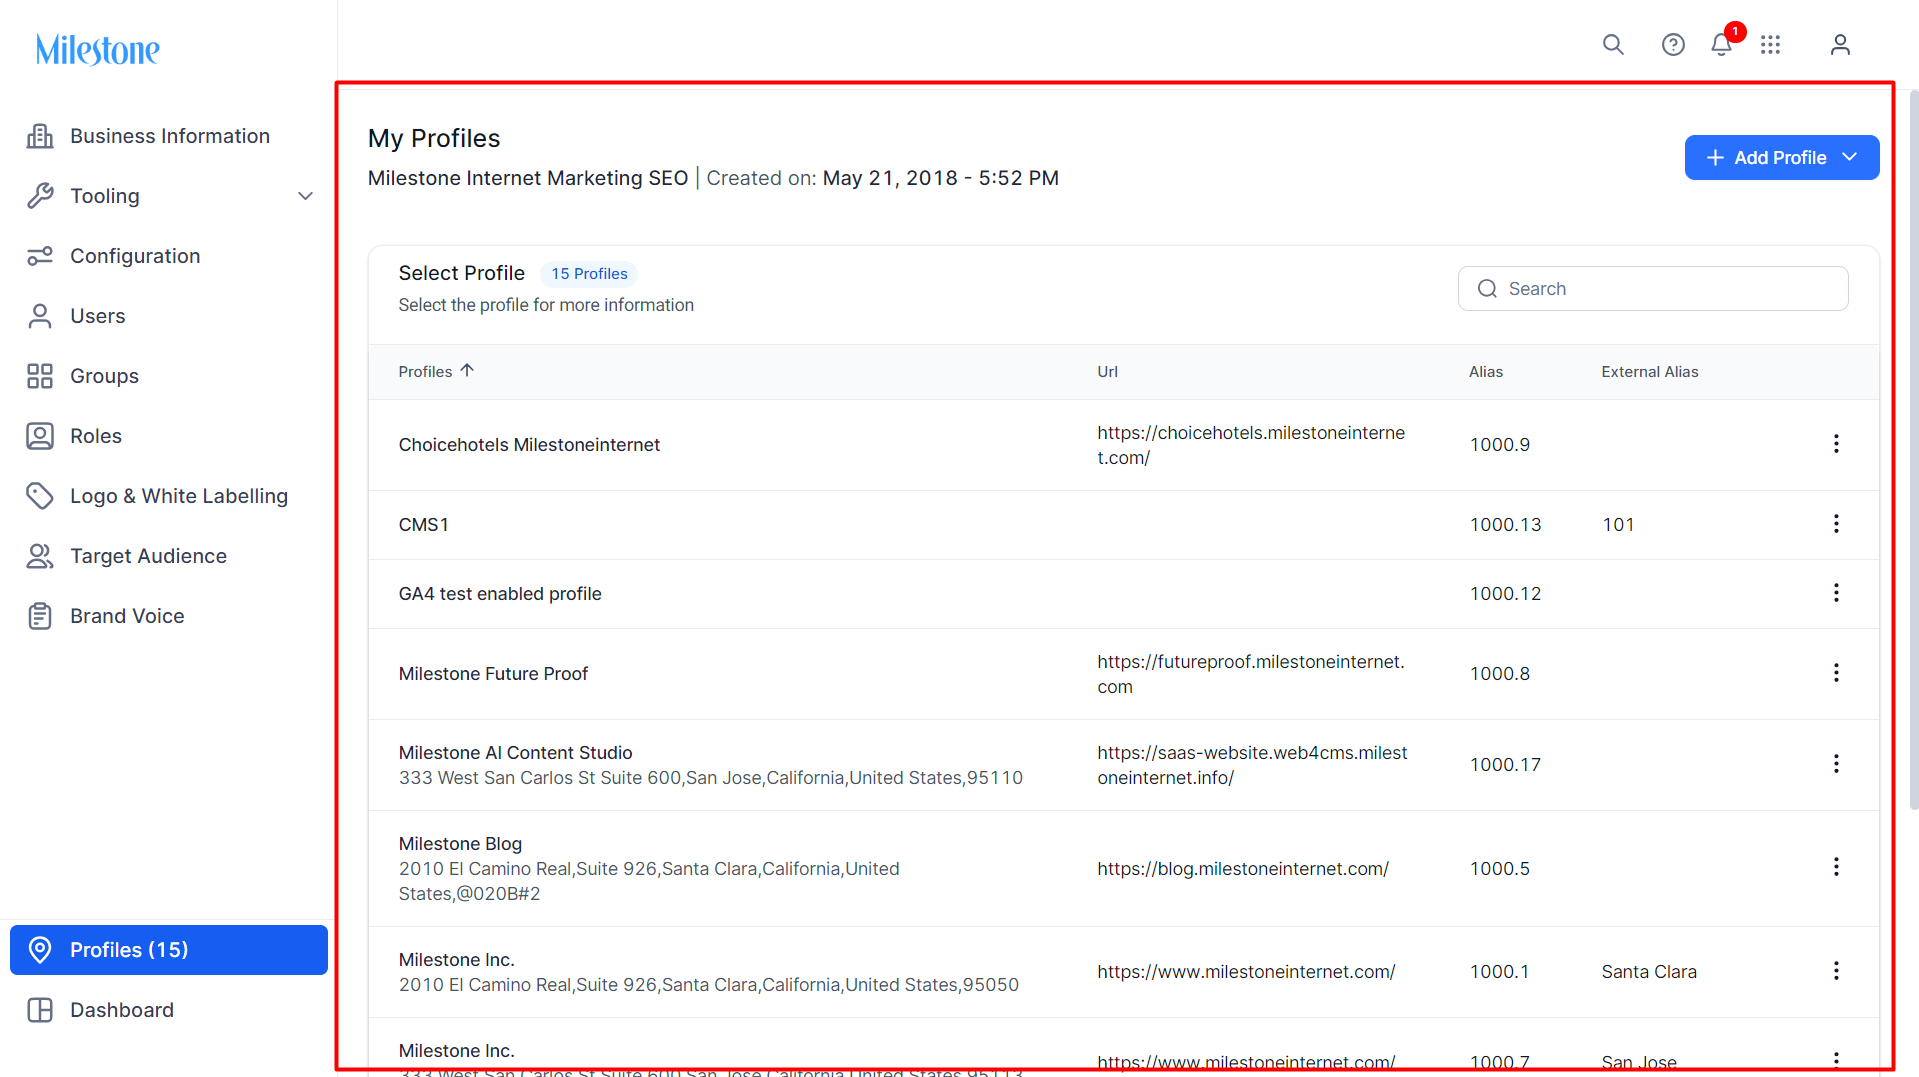Open options menu for Choicehotels Milestoneinternet
This screenshot has width=1919, height=1077.
tap(1836, 444)
